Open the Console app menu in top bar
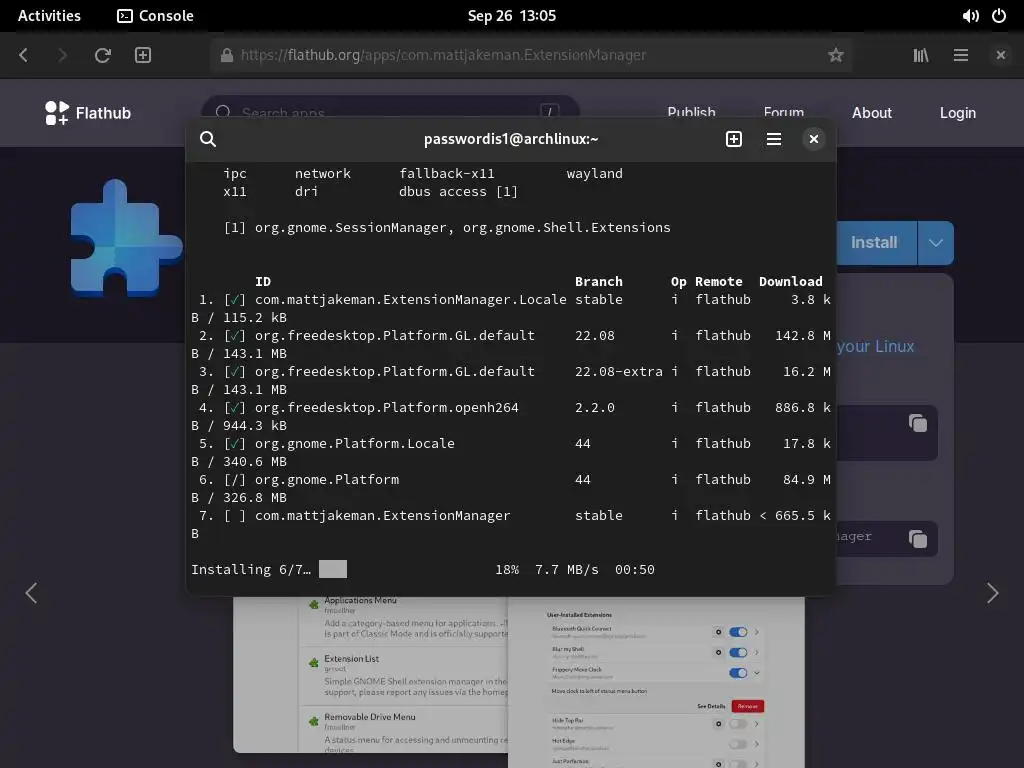Screen dimensions: 1024x768 [x=155, y=16]
